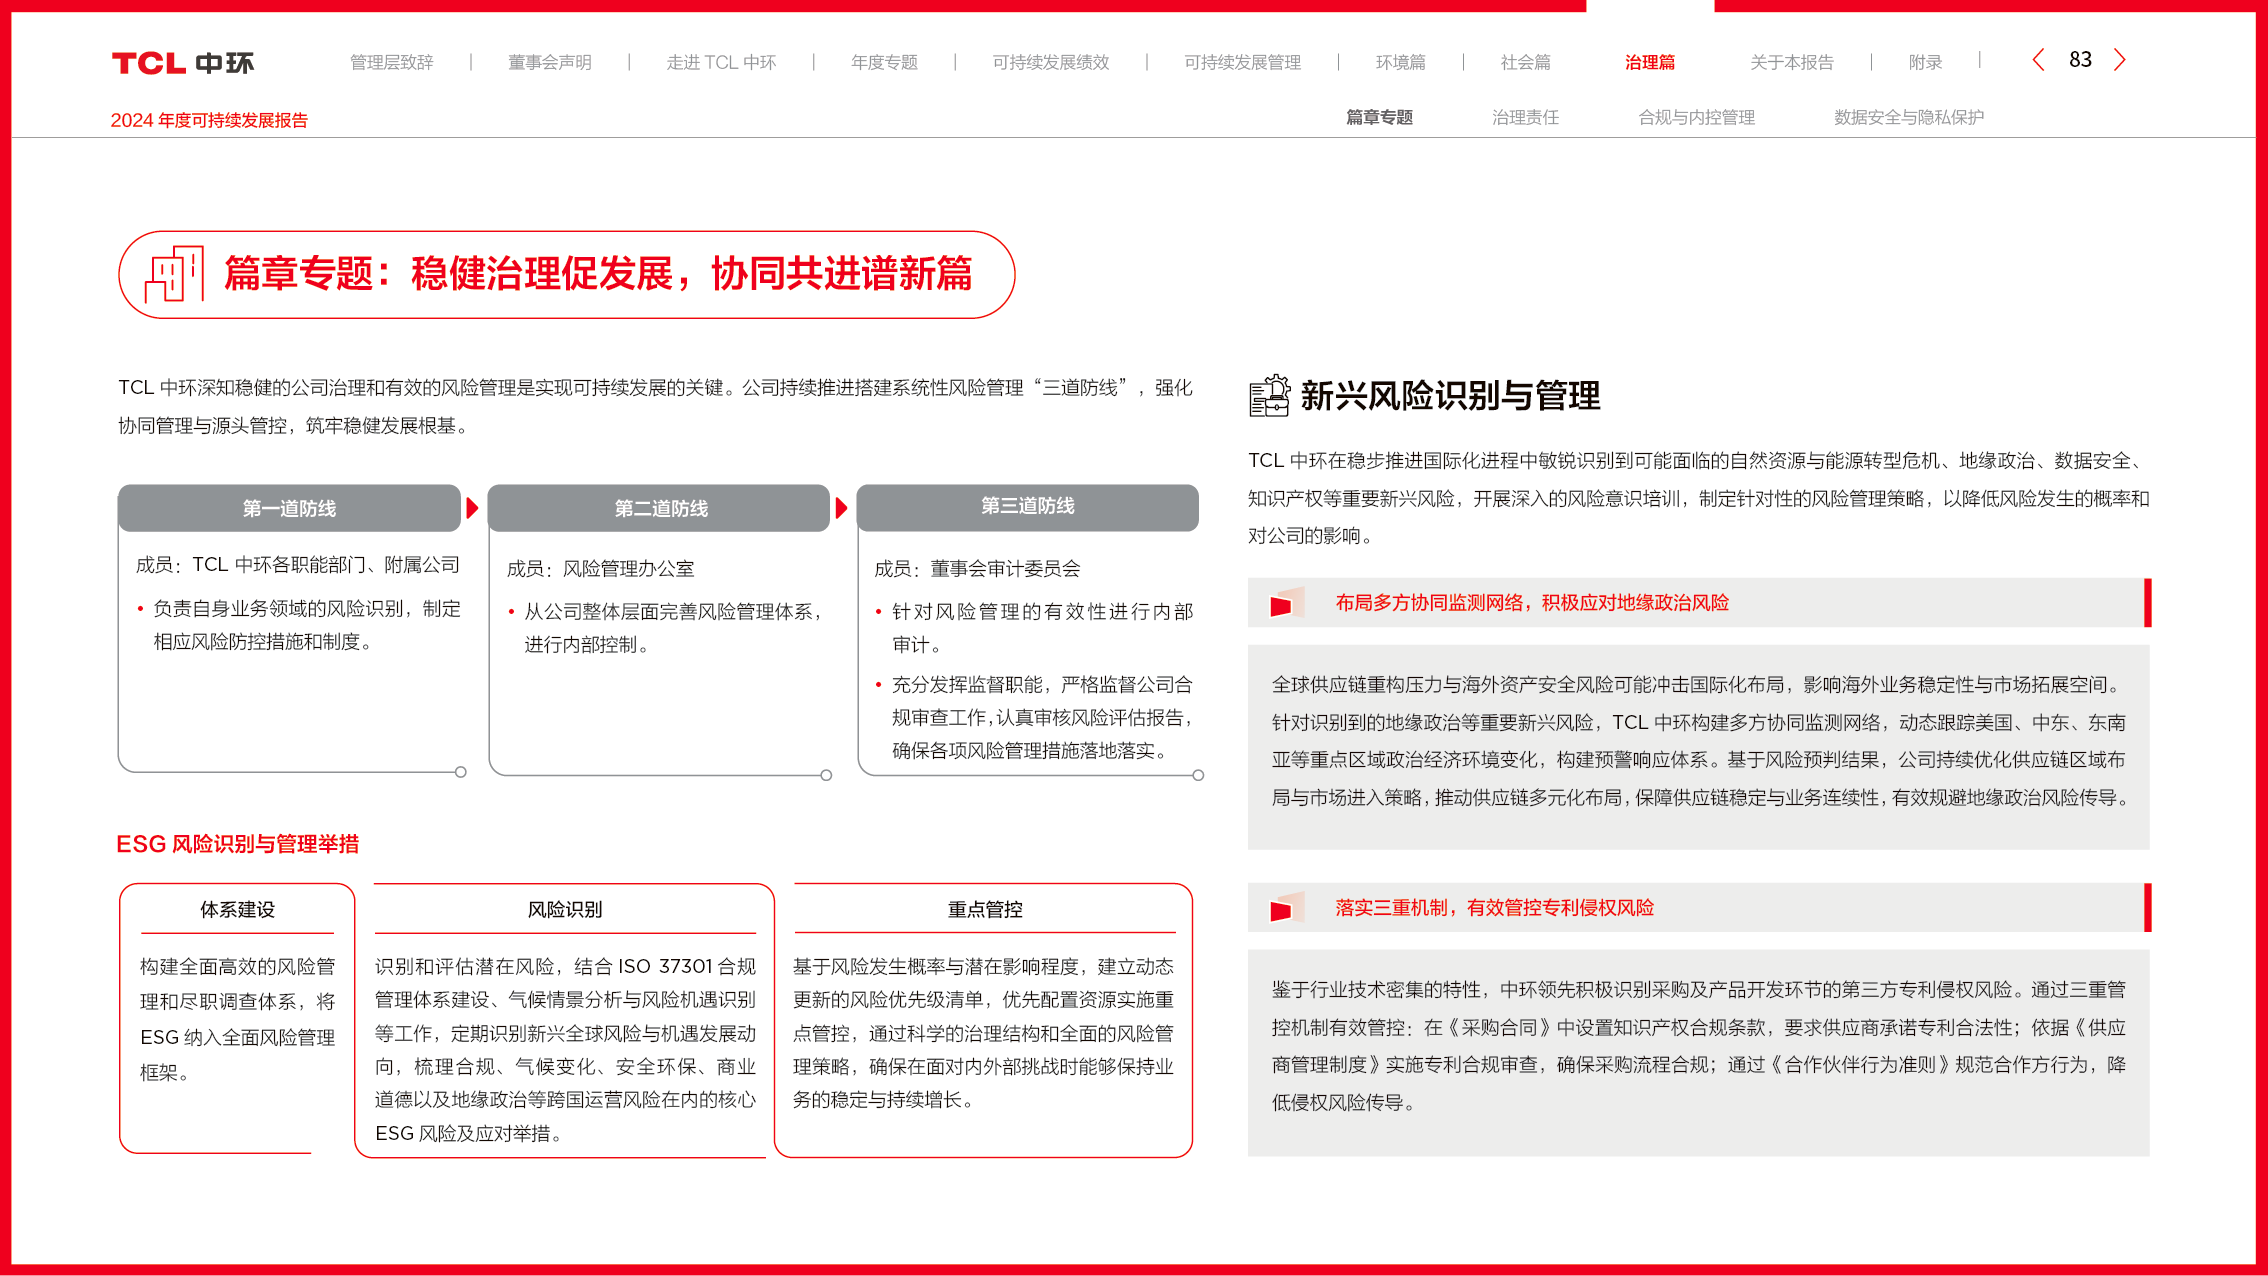This screenshot has width=2268, height=1276.
Task: Go to the 合规与内控管理 sub-section
Action: (1696, 117)
